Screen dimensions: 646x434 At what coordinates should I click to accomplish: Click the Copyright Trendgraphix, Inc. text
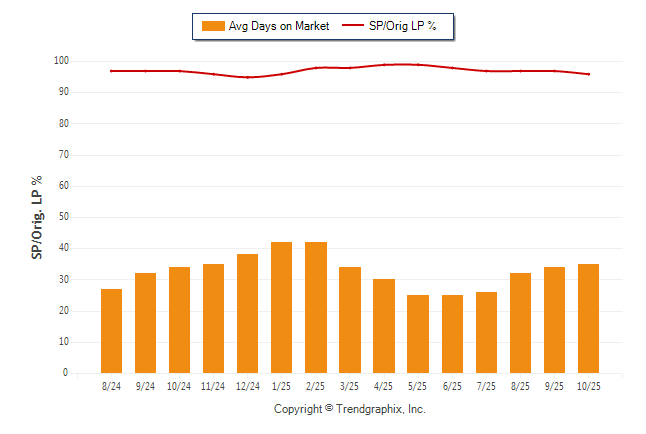click(x=350, y=409)
